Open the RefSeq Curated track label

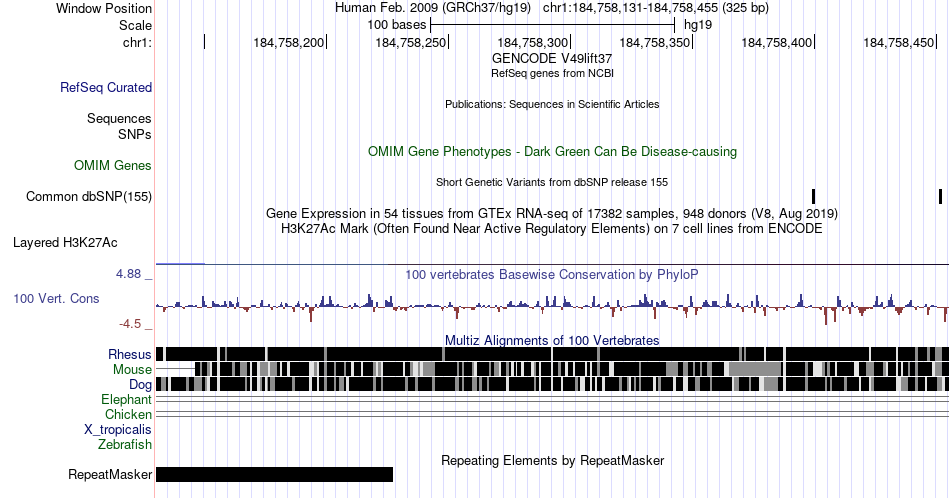pos(106,87)
